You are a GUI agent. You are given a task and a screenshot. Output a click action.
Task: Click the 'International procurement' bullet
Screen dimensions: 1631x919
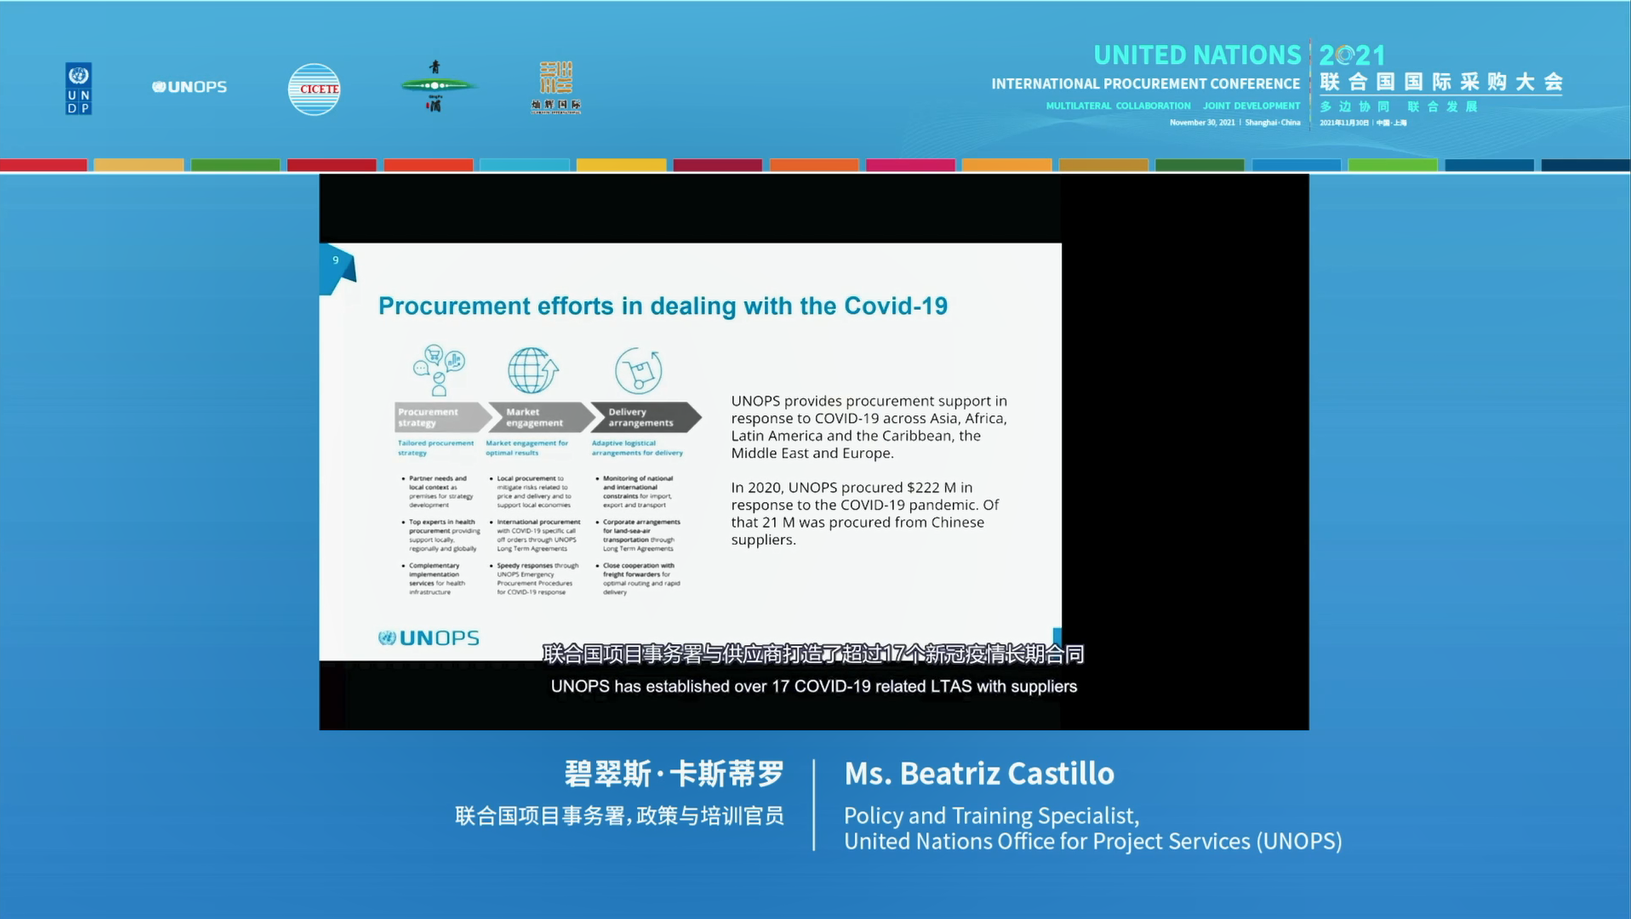tap(536, 535)
